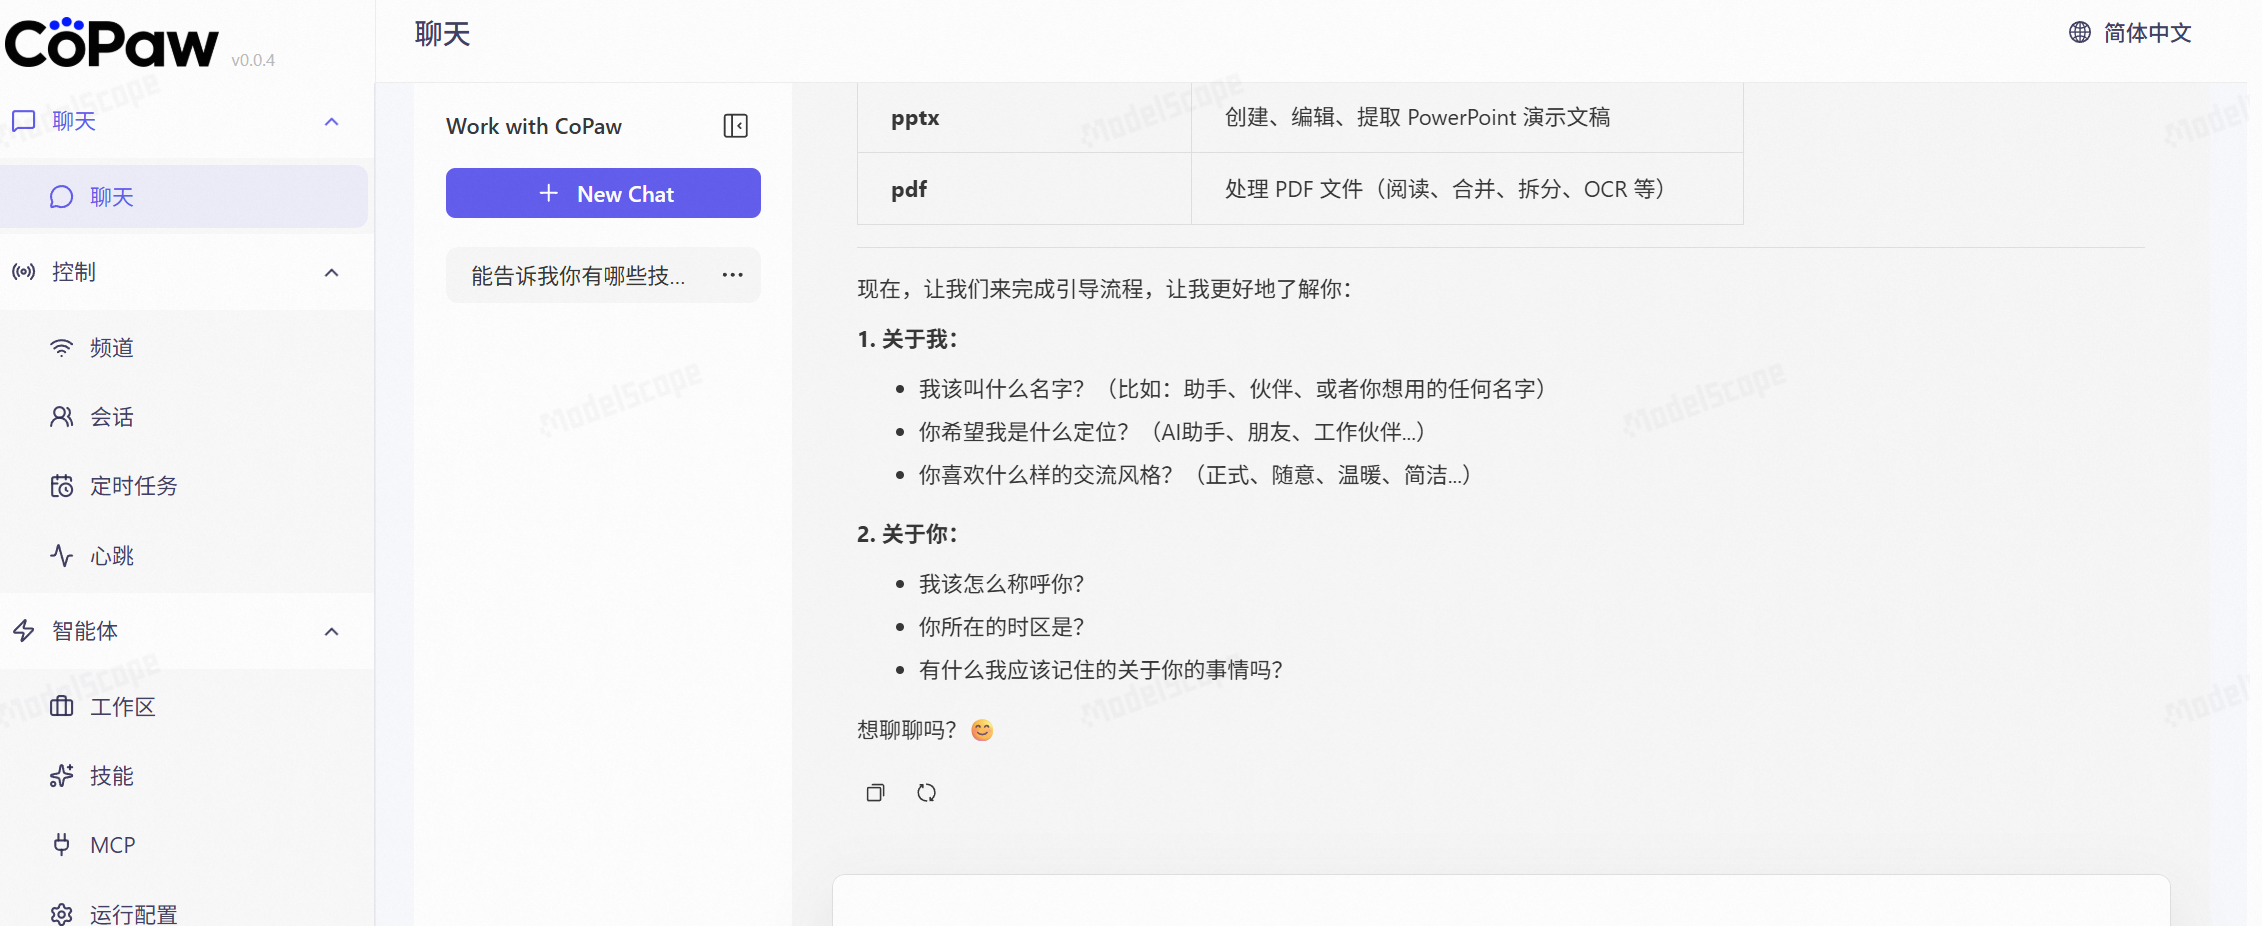The image size is (2262, 926).
Task: Copy the assistant's message
Action: pos(875,792)
